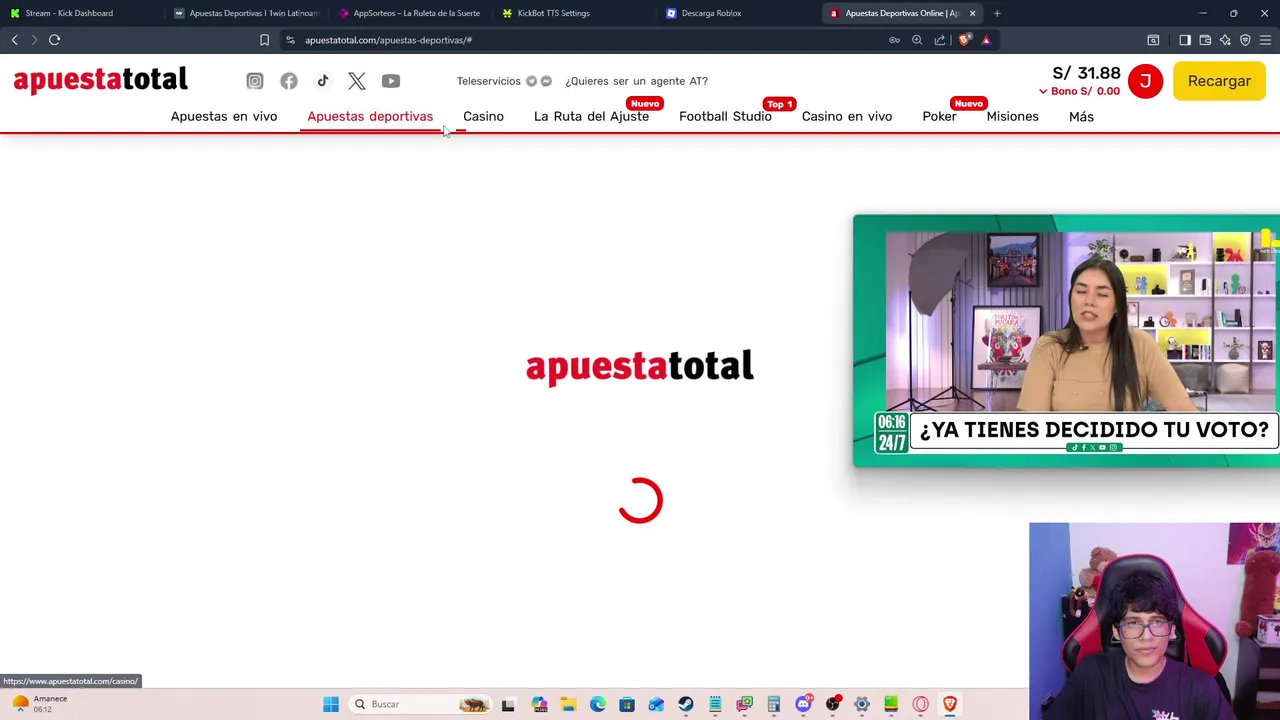Image resolution: width=1280 pixels, height=720 pixels.
Task: Open La Ruta del Ajuste section
Action: (591, 116)
